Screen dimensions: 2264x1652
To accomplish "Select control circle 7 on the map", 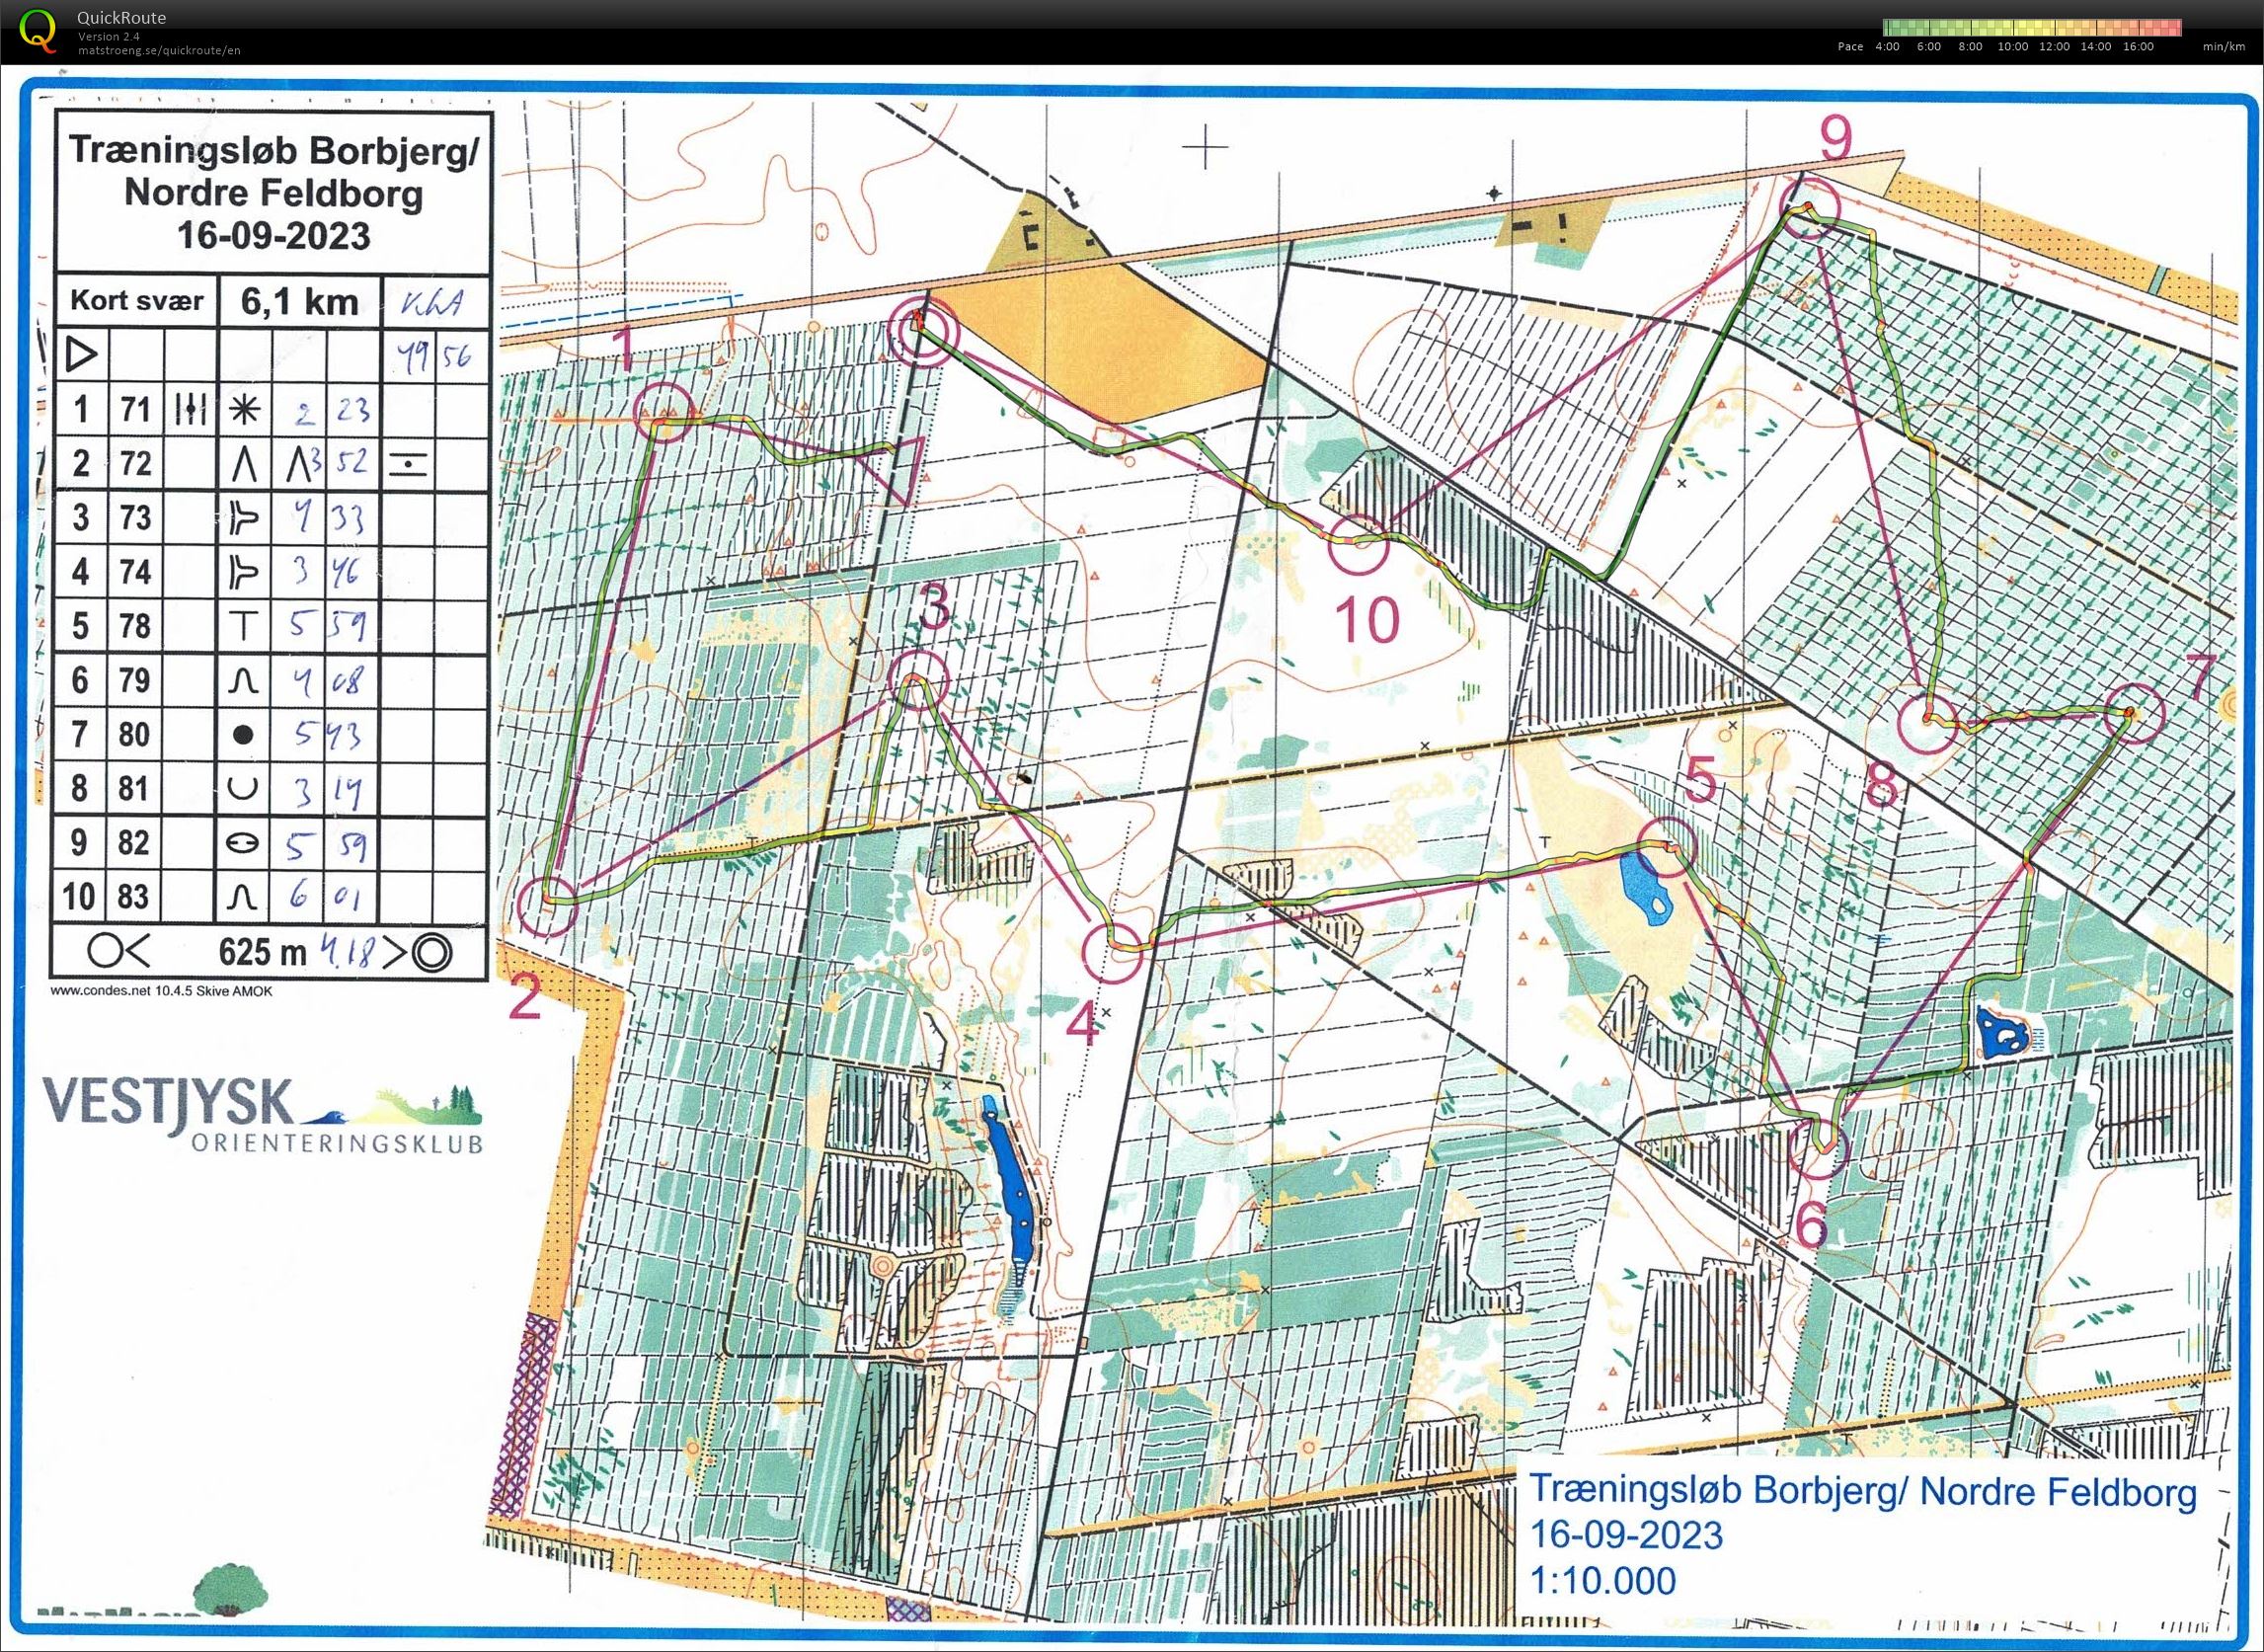I will pos(2136,713).
